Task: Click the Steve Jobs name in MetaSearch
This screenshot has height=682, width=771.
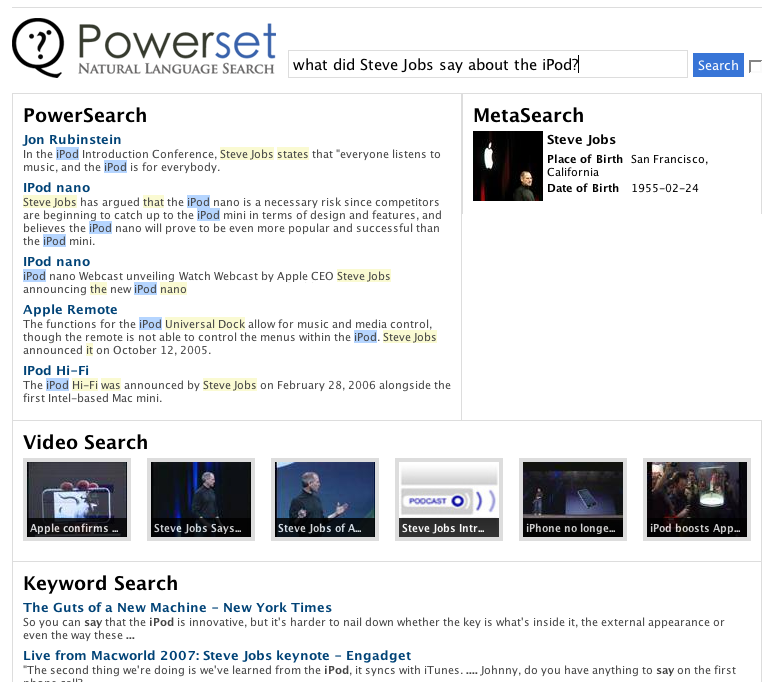Action: tap(581, 140)
